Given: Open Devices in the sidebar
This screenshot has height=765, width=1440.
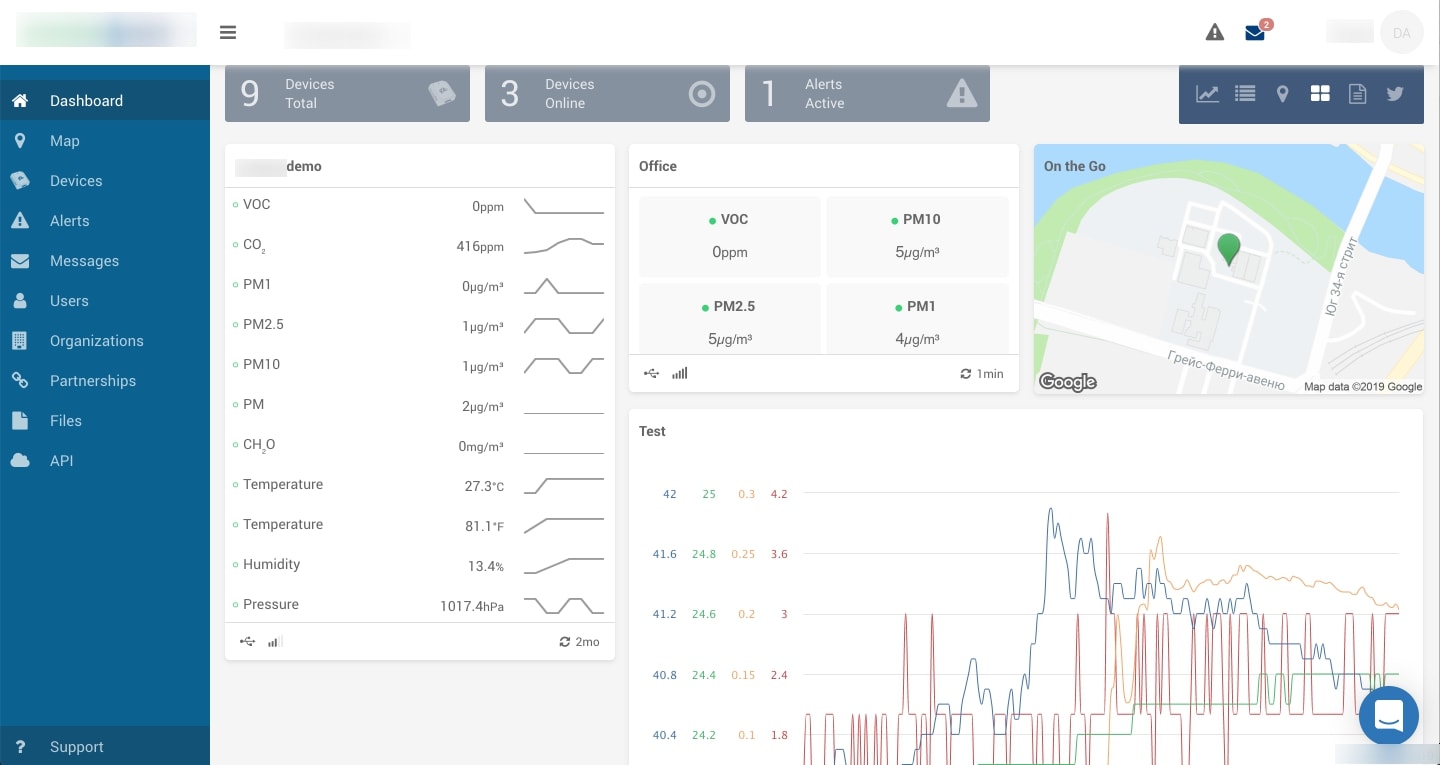Looking at the screenshot, I should coord(105,181).
